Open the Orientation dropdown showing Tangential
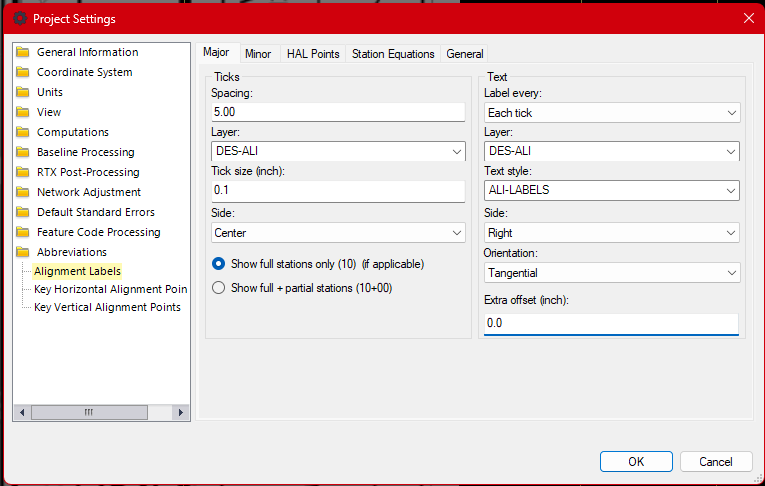This screenshot has height=486, width=765. [612, 273]
